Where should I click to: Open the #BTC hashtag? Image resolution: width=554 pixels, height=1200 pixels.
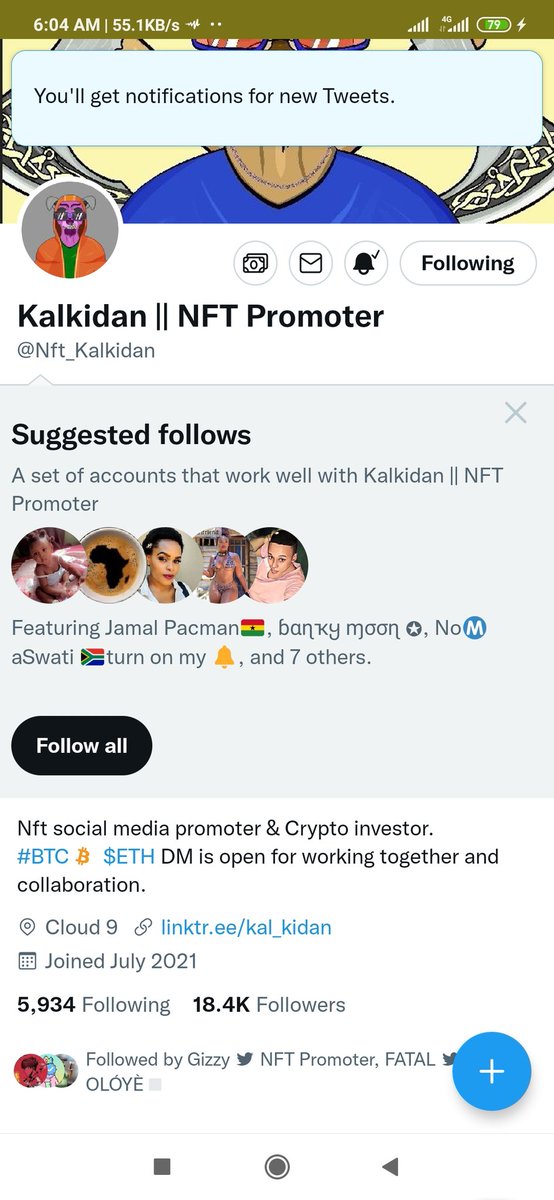tap(42, 857)
